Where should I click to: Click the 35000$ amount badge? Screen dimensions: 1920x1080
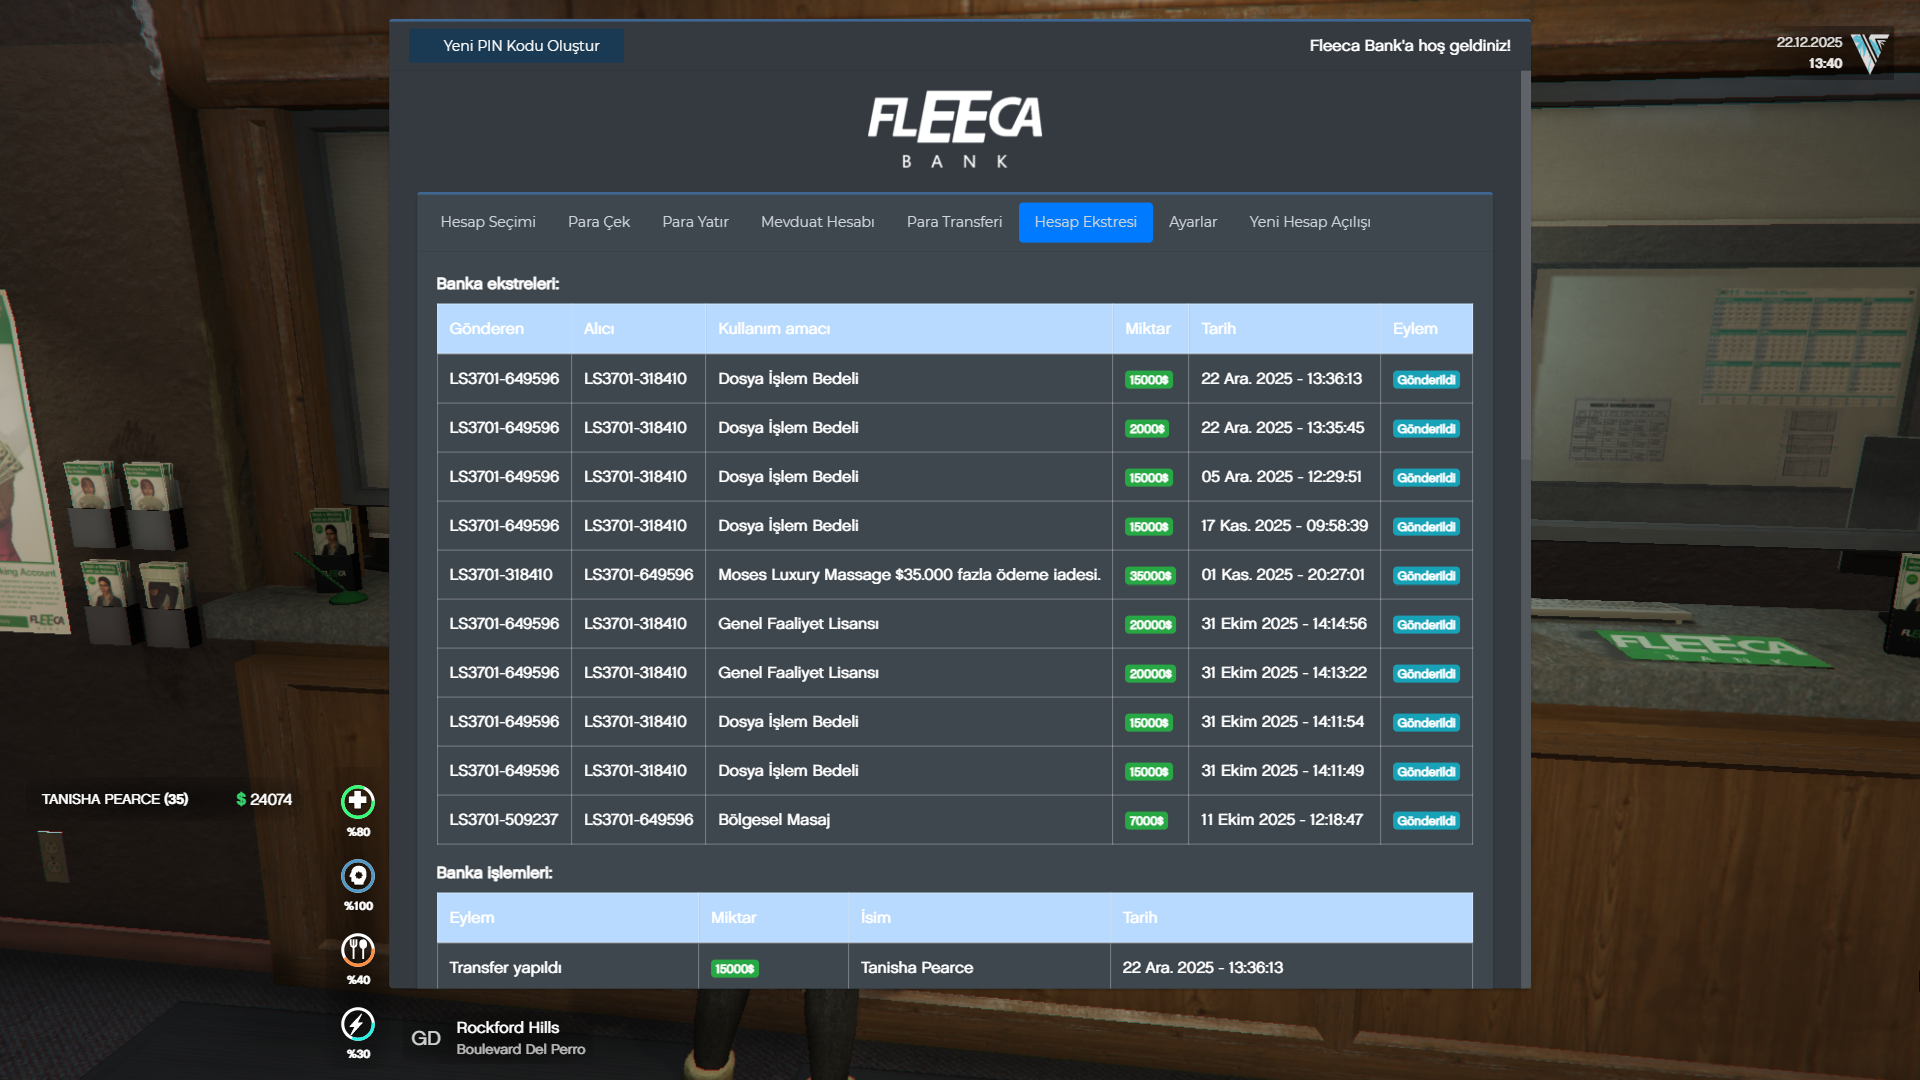[x=1150, y=576]
